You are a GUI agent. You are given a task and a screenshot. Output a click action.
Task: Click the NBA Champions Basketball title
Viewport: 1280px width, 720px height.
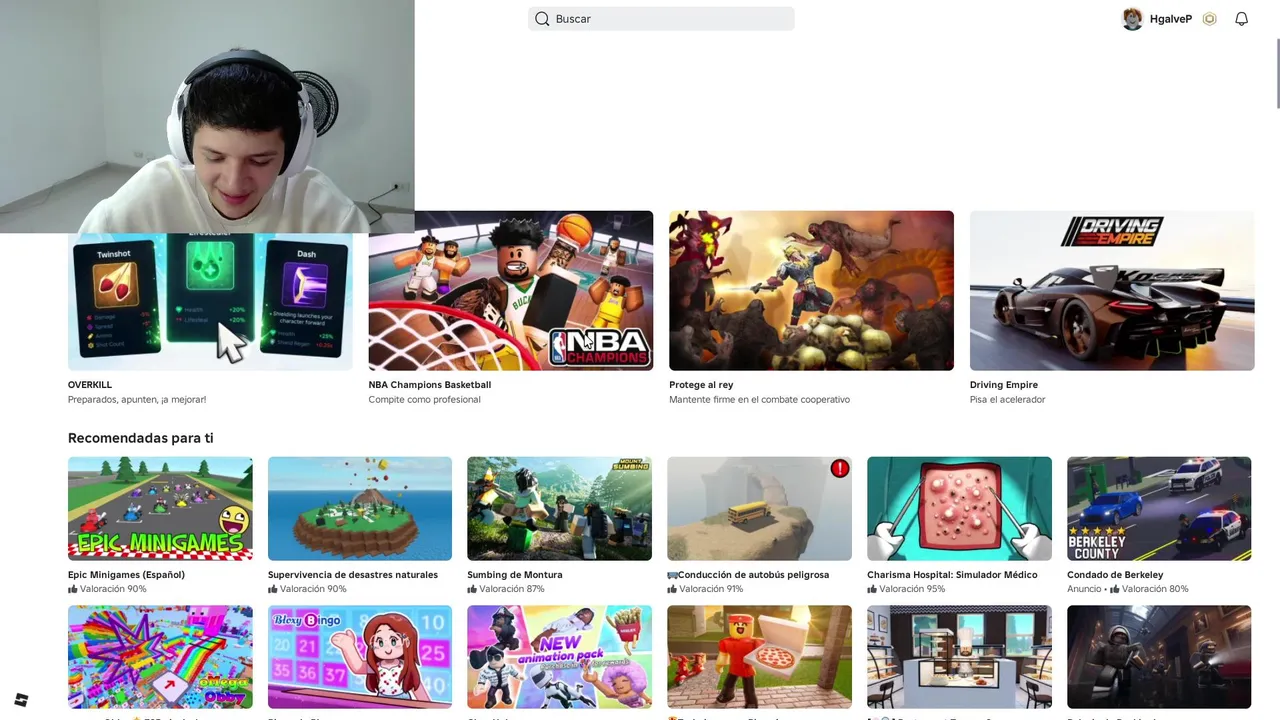pyautogui.click(x=430, y=385)
